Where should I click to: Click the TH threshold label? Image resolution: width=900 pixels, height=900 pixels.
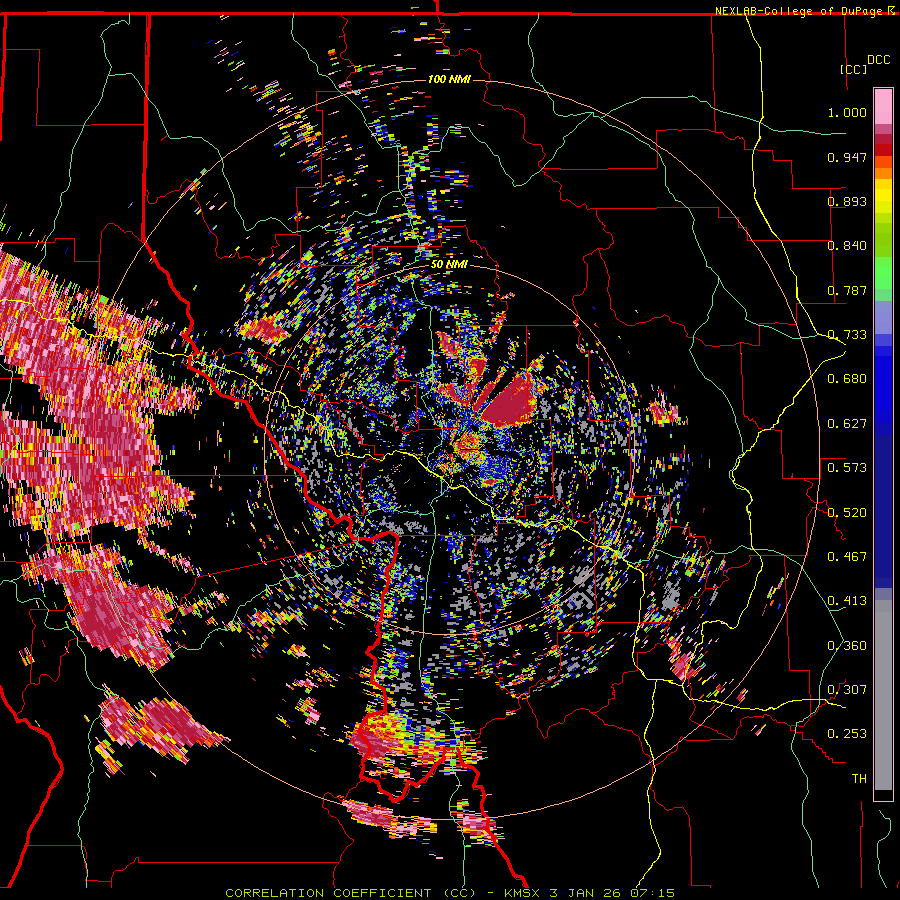[859, 779]
